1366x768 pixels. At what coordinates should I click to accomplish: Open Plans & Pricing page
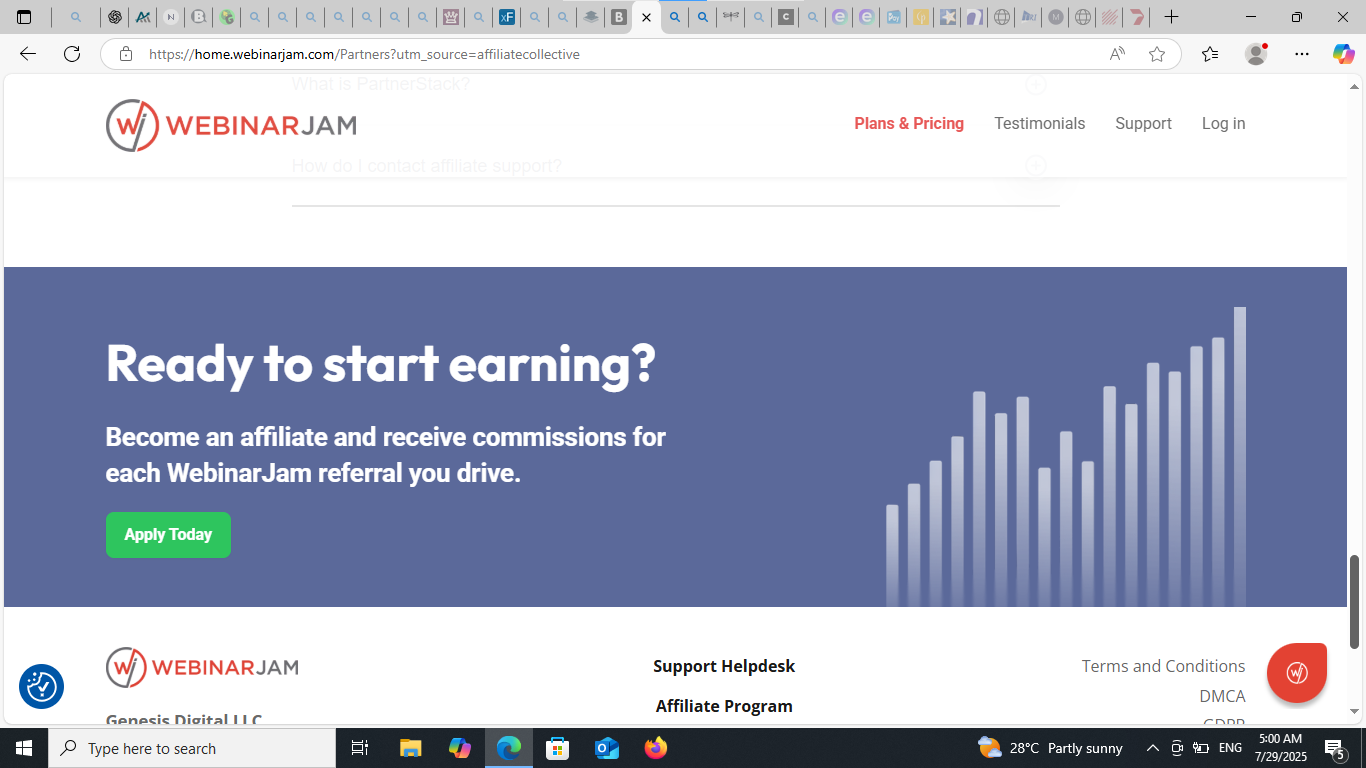909,123
